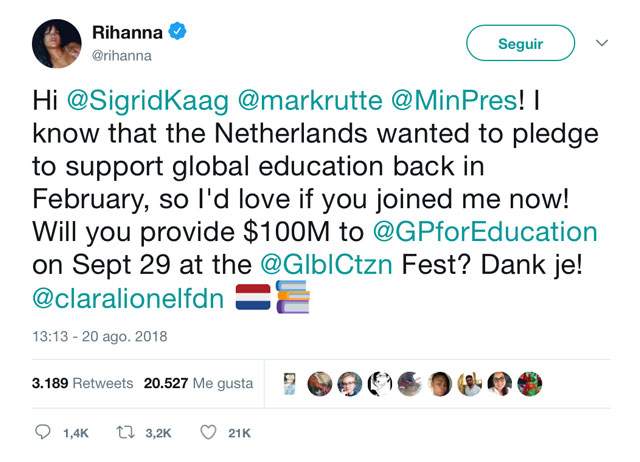The image size is (640, 462).
Task: Click the first liker avatar thumbnail
Action: [289, 384]
